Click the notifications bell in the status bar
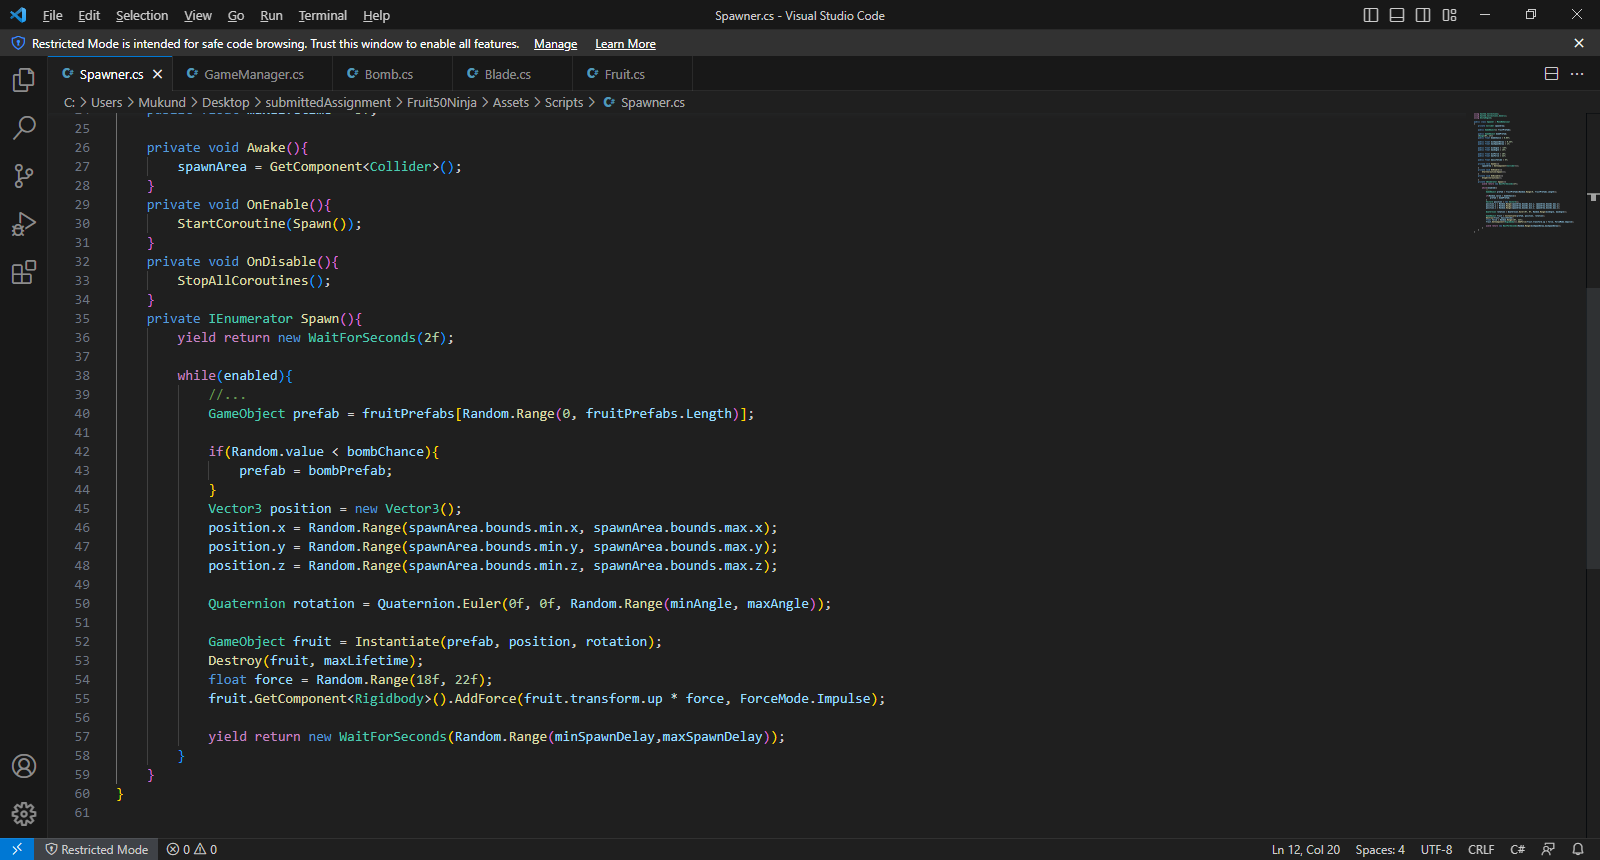 [x=1578, y=849]
